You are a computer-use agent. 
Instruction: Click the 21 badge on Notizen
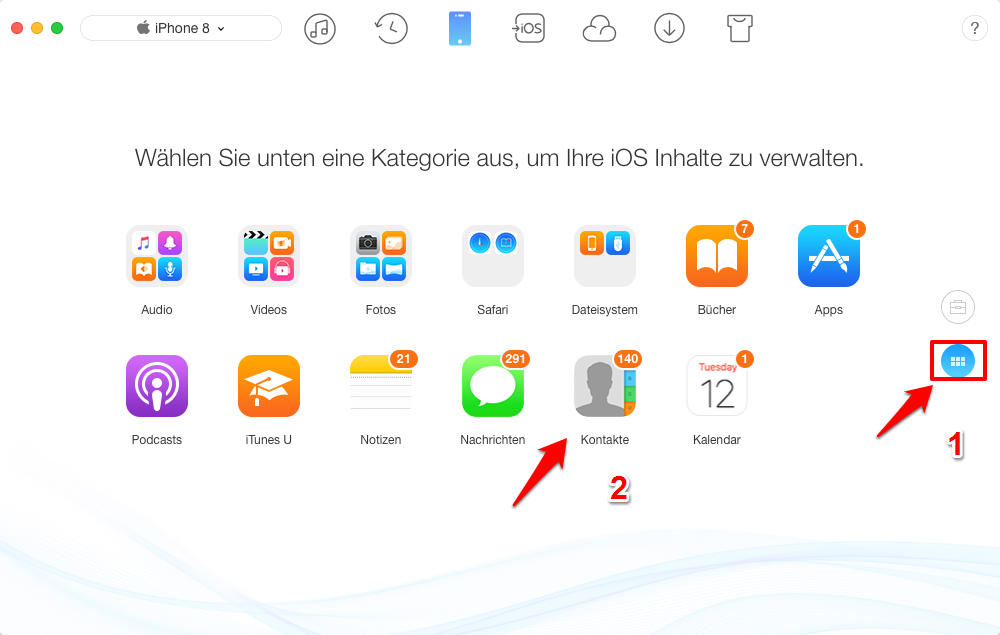pos(404,359)
